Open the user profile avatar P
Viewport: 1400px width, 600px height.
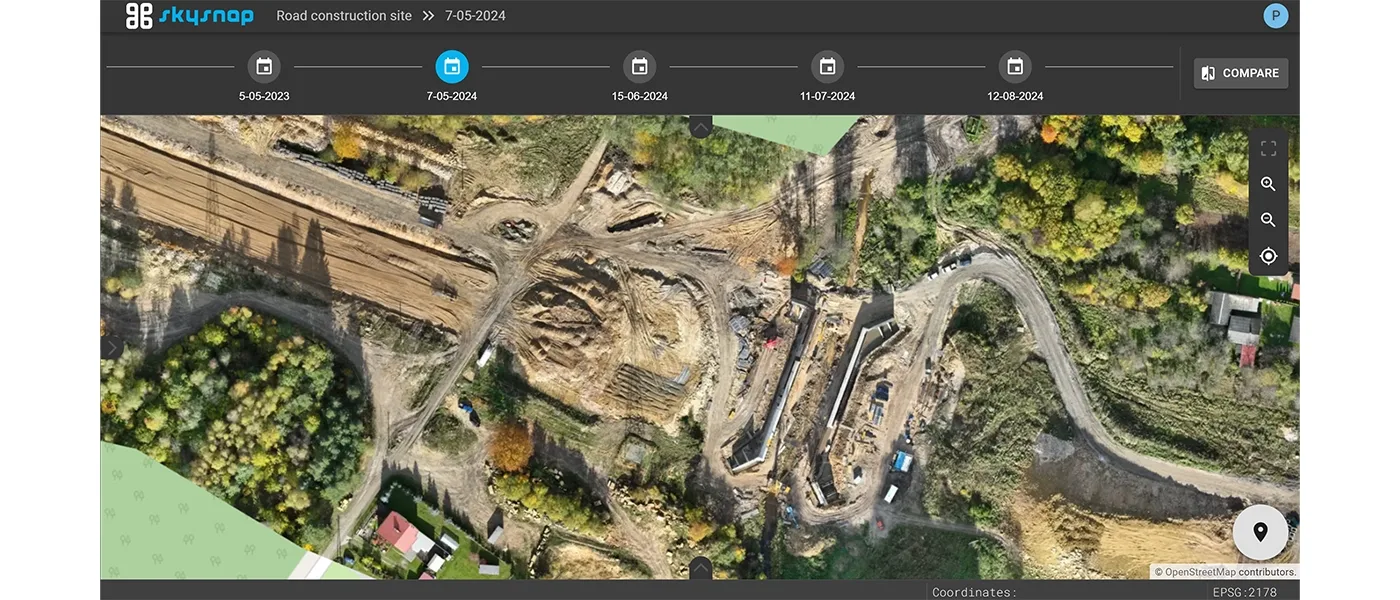(1275, 16)
